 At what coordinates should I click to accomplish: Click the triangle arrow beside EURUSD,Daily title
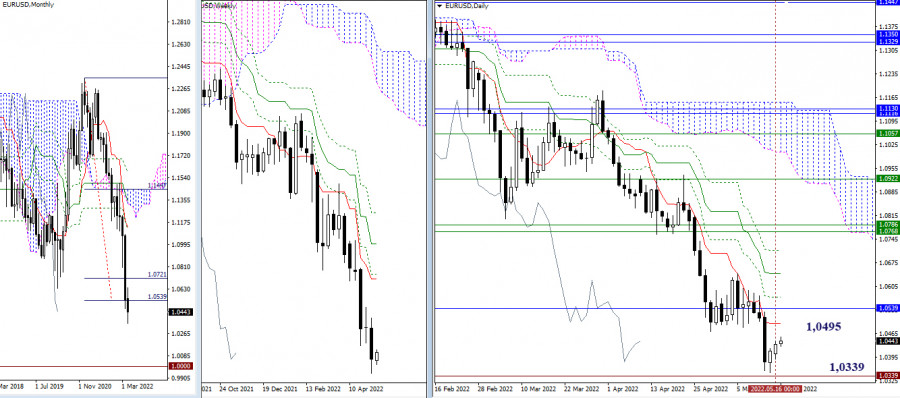pyautogui.click(x=440, y=5)
